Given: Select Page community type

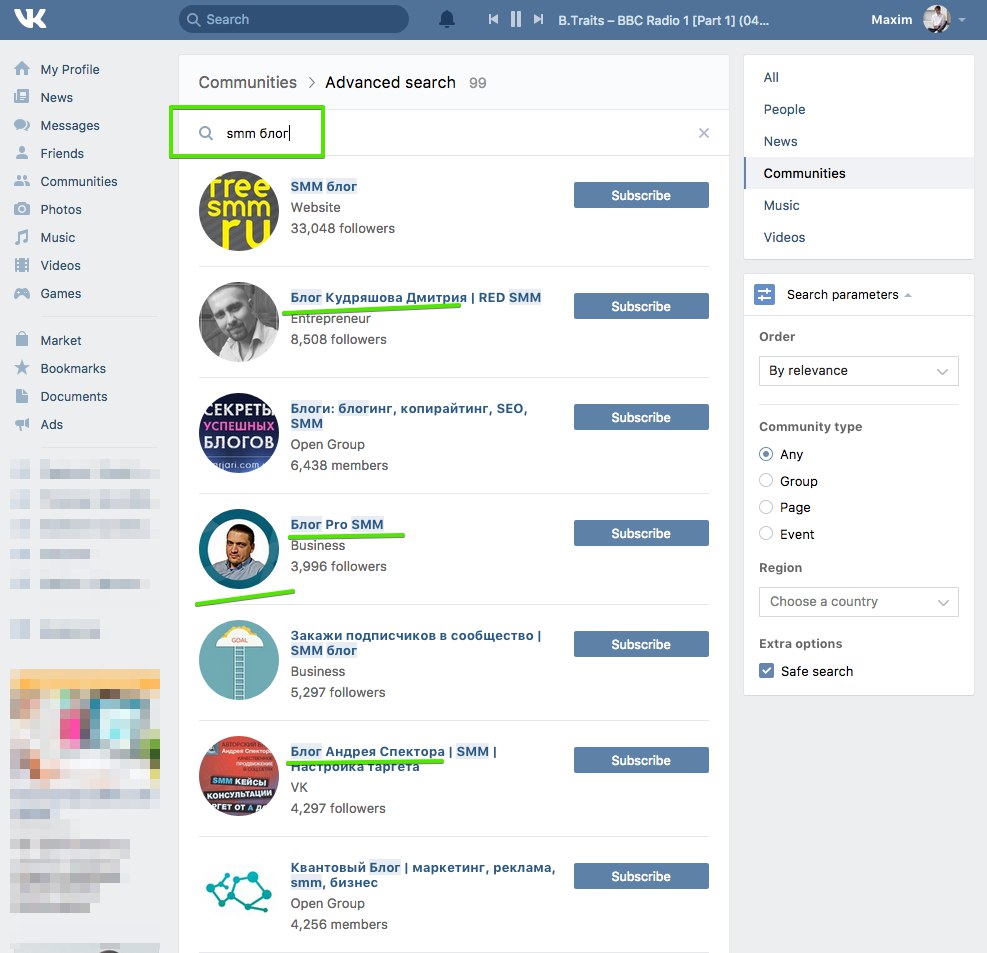Looking at the screenshot, I should 765,507.
